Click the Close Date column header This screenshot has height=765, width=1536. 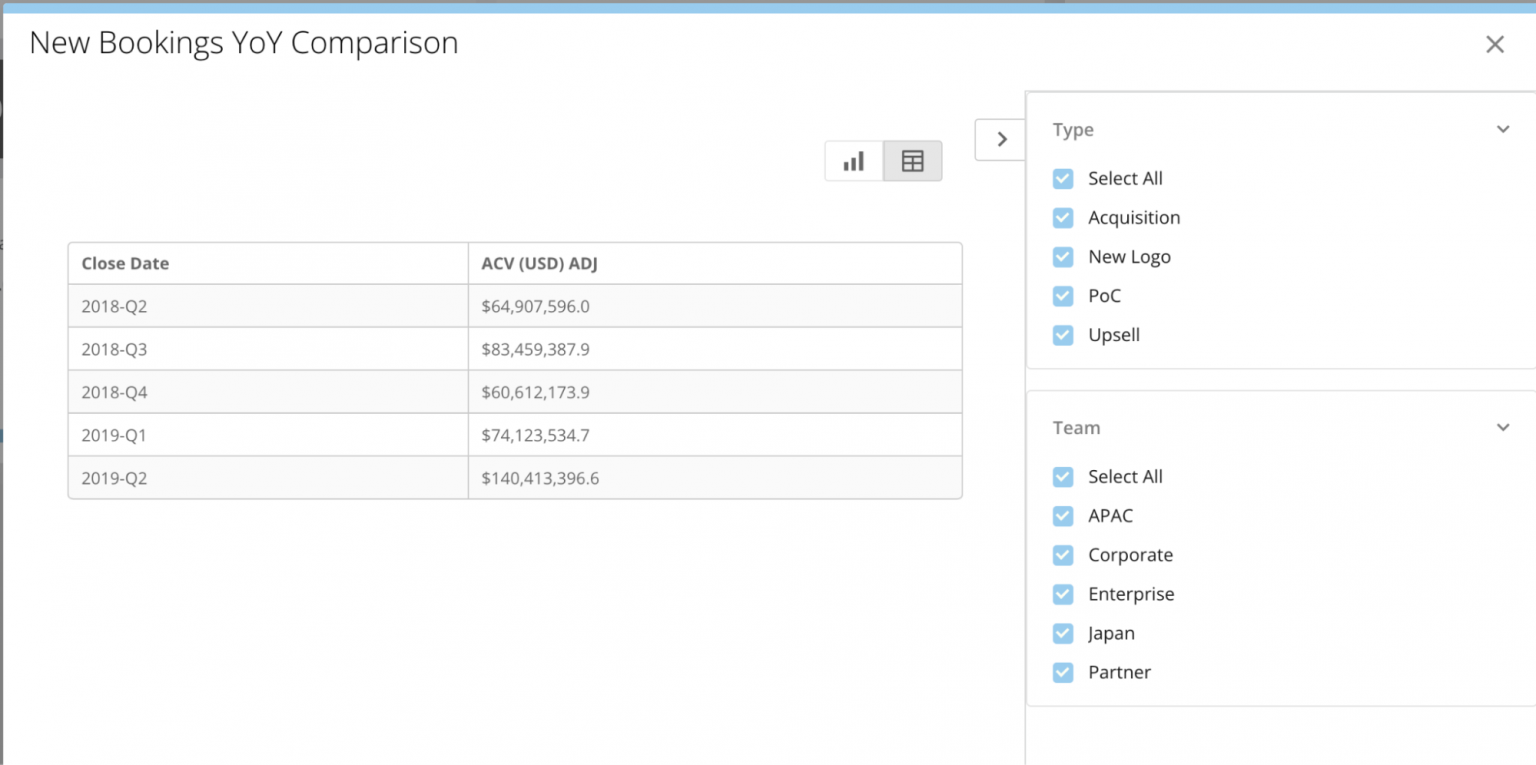point(125,263)
